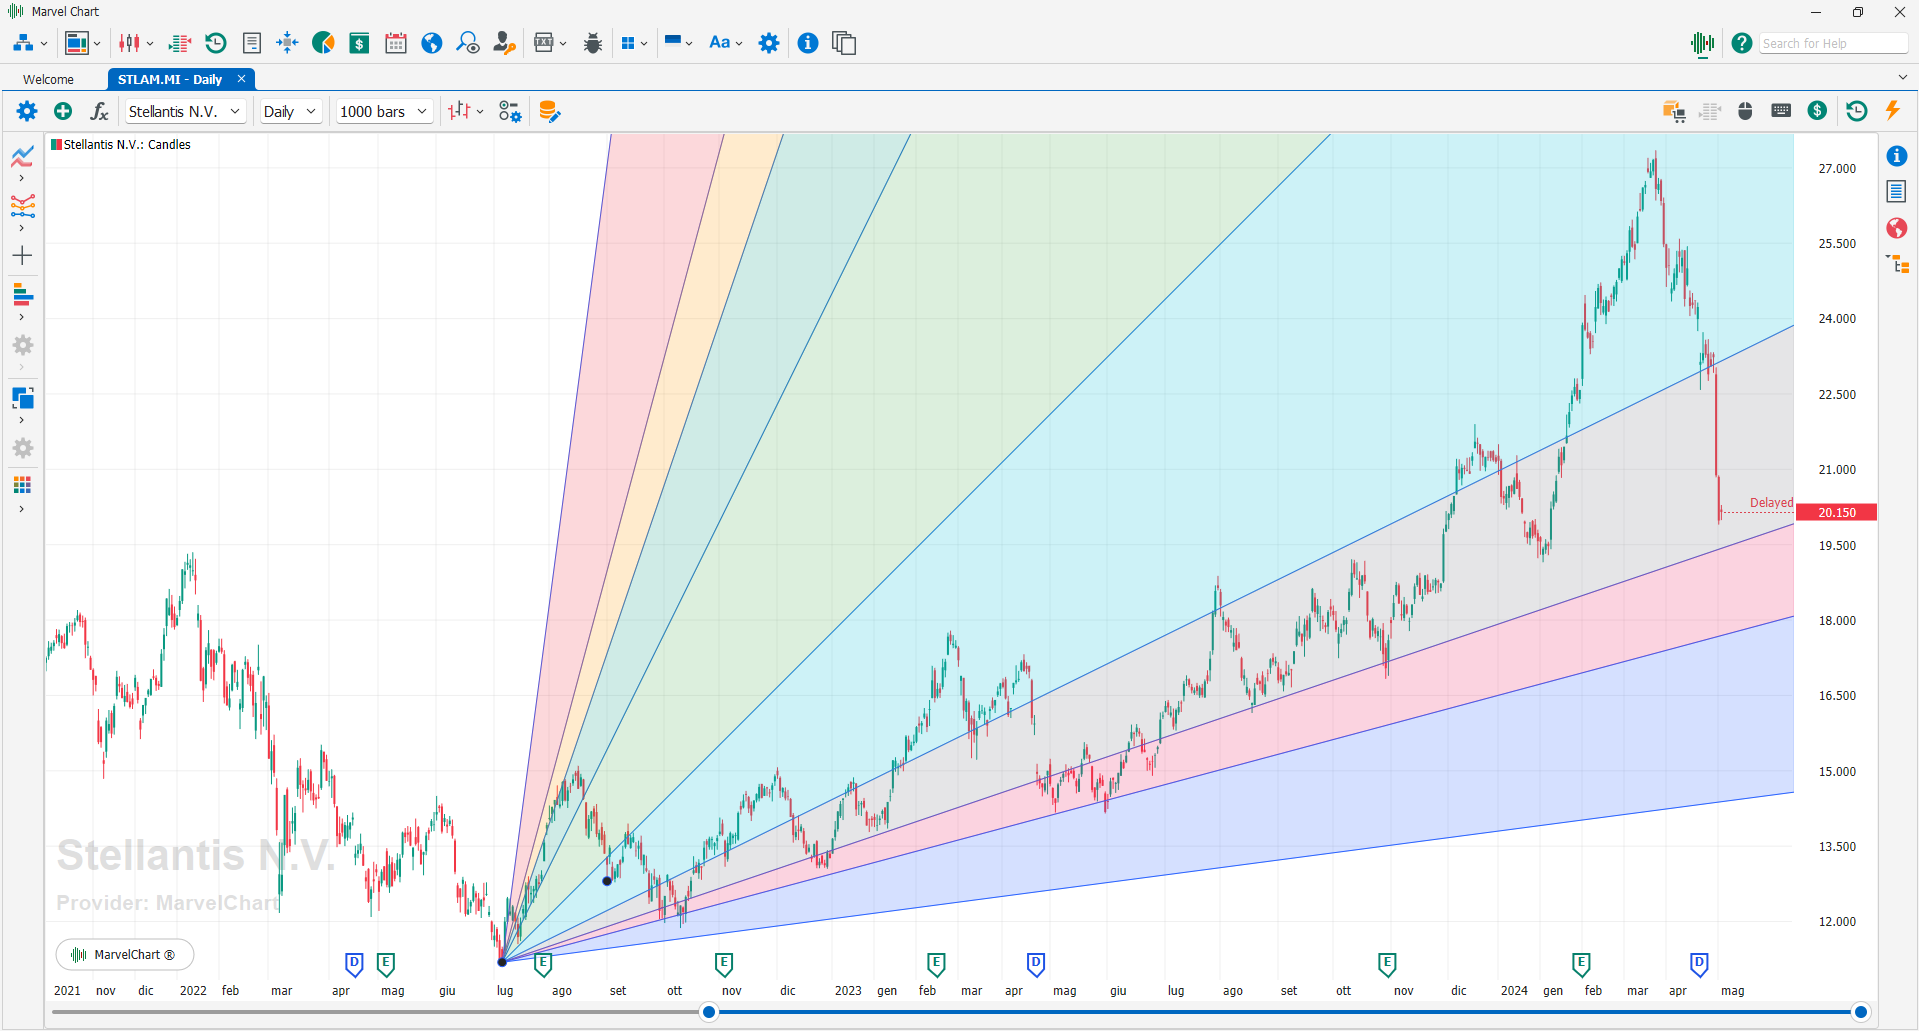The height and width of the screenshot is (1031, 1919).
Task: Click the blue info icon in right sidebar
Action: pos(1896,156)
